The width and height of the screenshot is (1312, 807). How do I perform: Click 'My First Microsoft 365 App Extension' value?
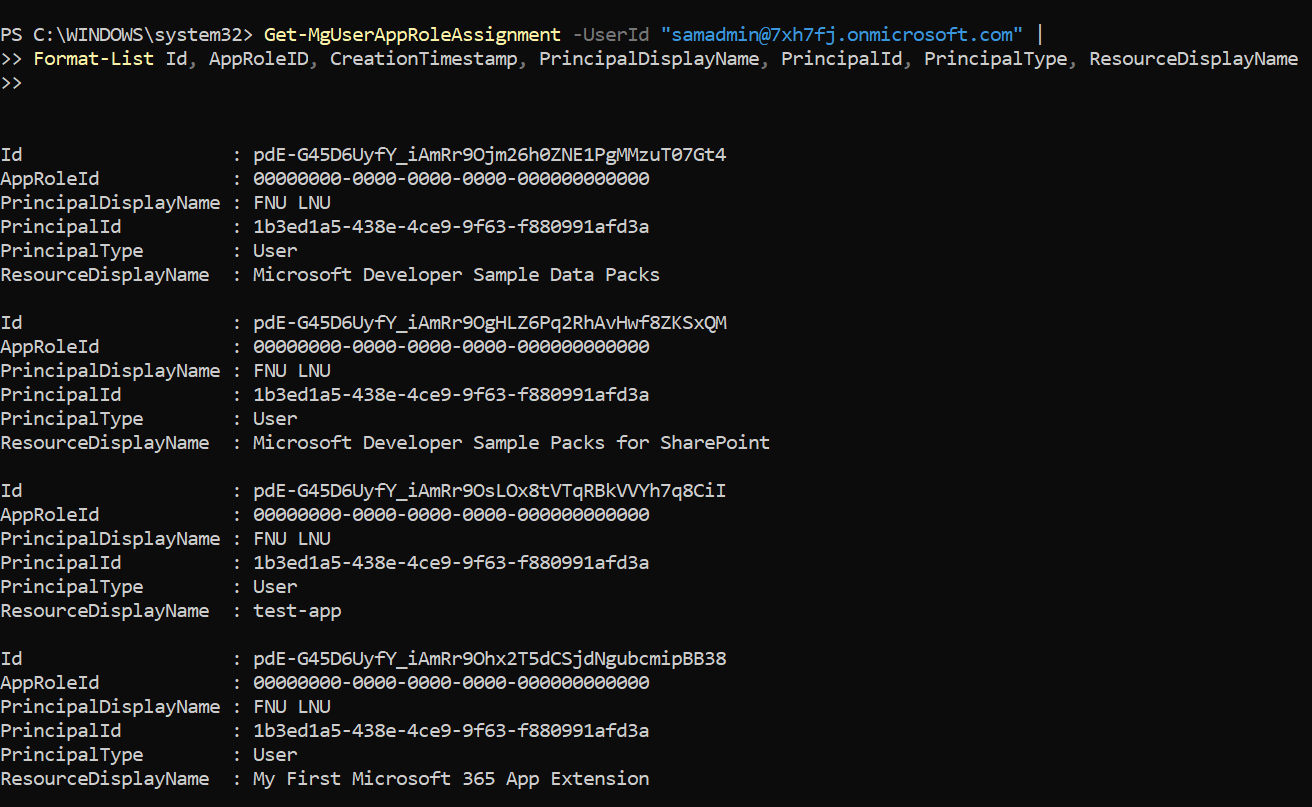click(x=451, y=779)
